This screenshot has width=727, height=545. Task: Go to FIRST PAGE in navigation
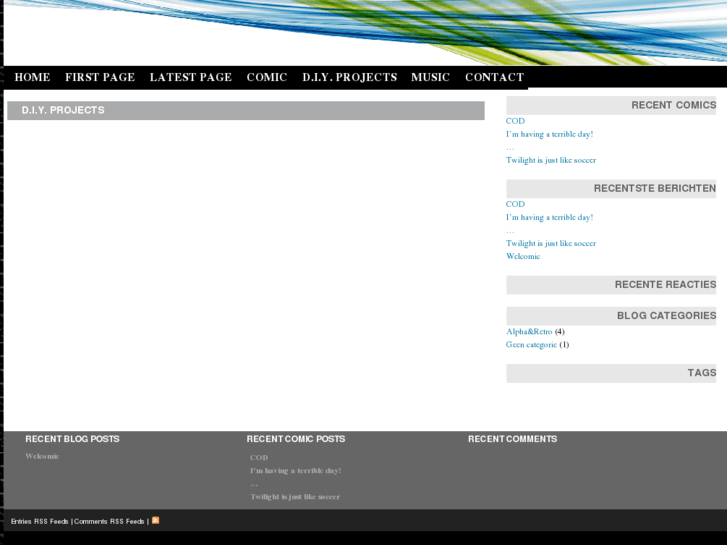click(x=100, y=77)
